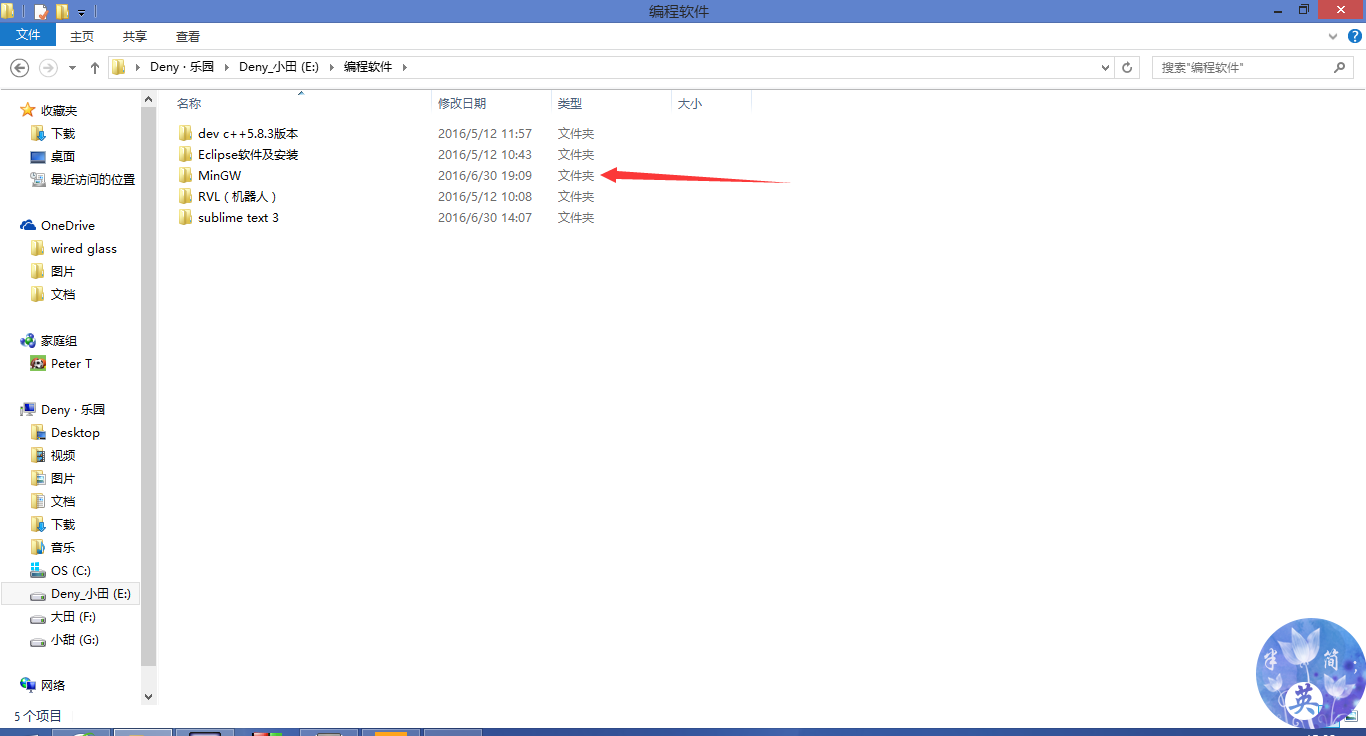Open the Peter T homegroup entry
The width and height of the screenshot is (1366, 736).
click(x=68, y=363)
